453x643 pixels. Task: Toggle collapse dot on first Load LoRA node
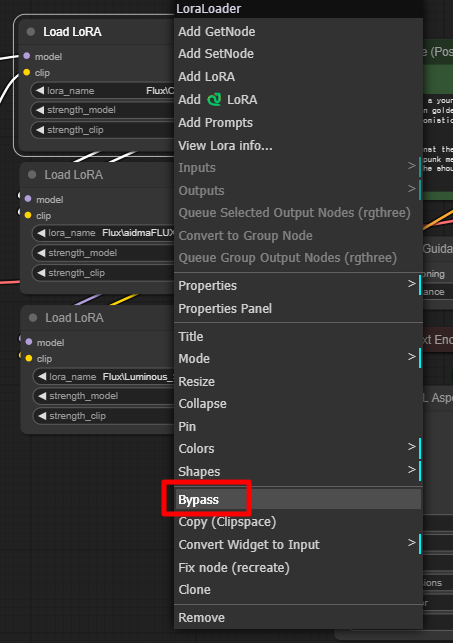[31, 32]
